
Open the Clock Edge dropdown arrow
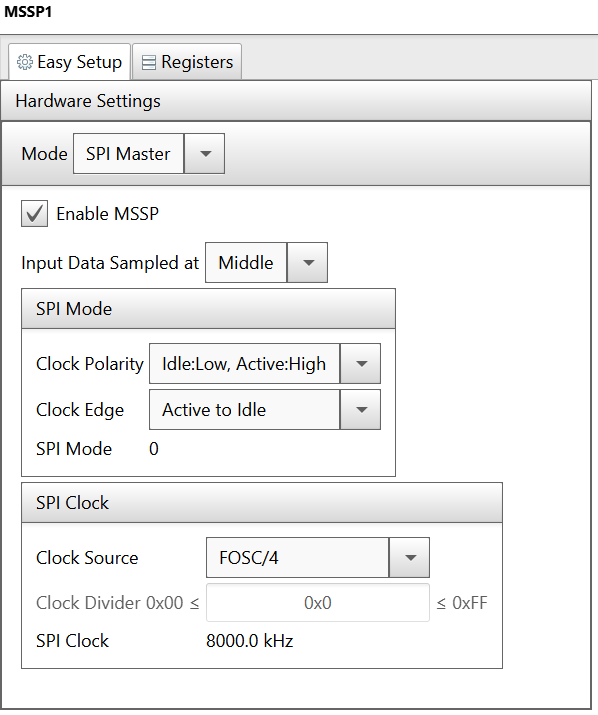pyautogui.click(x=361, y=409)
